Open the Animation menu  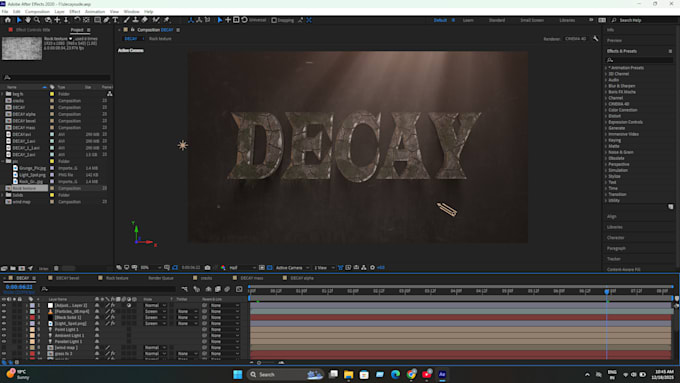(x=95, y=12)
